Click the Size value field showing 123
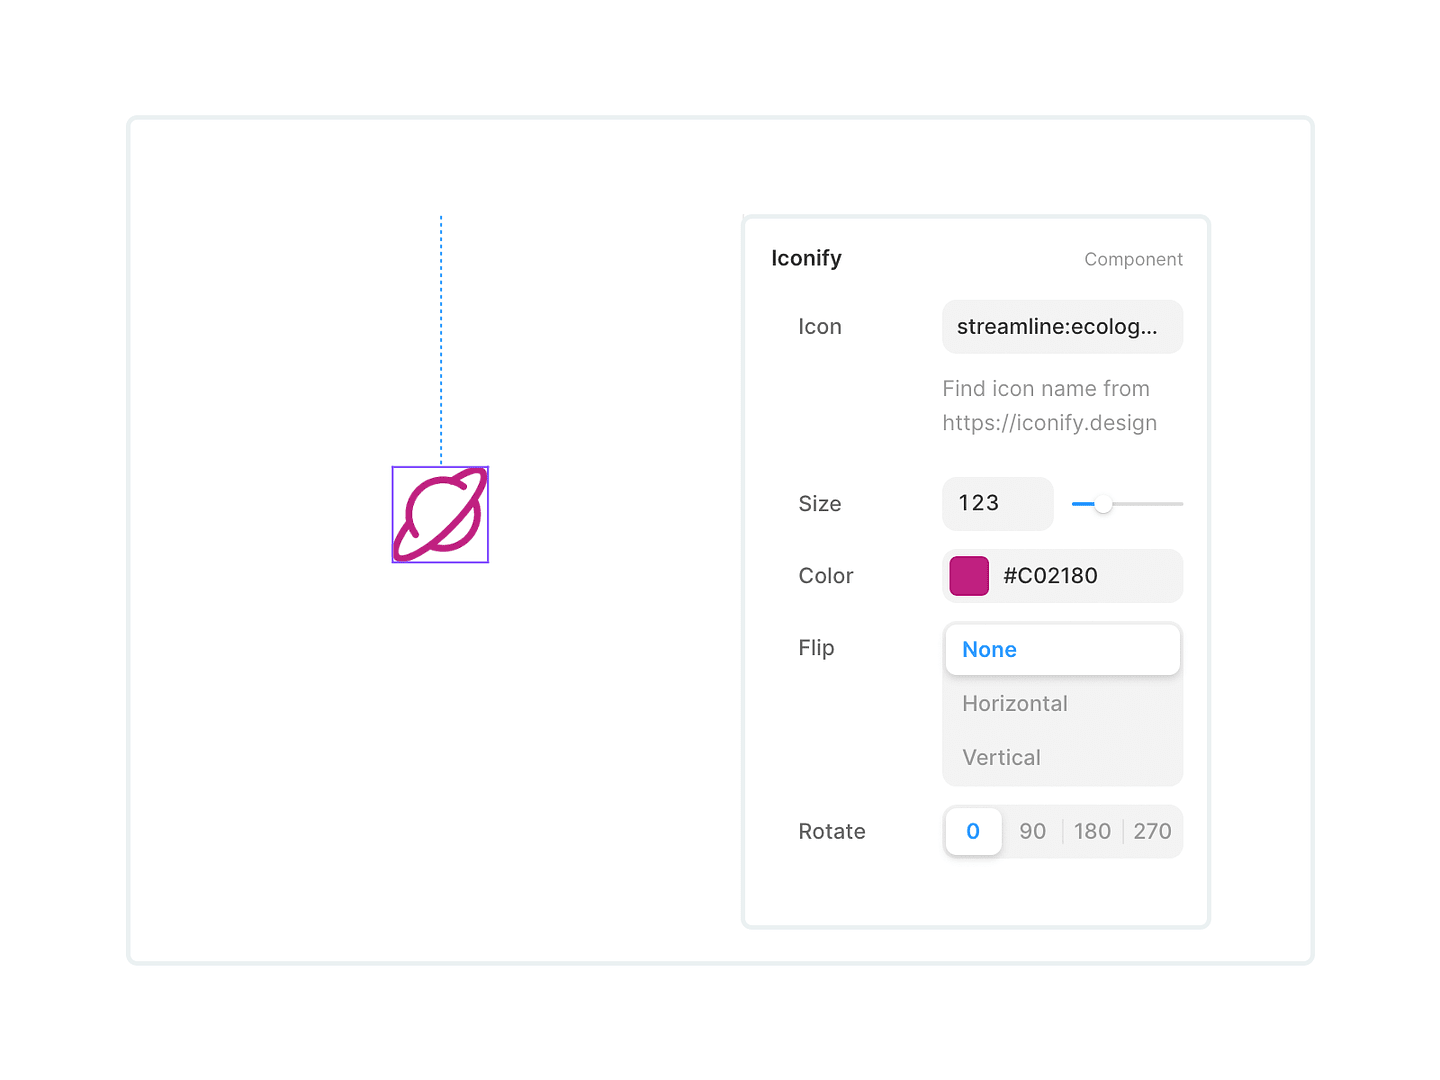Viewport: 1440px width, 1080px height. click(998, 503)
